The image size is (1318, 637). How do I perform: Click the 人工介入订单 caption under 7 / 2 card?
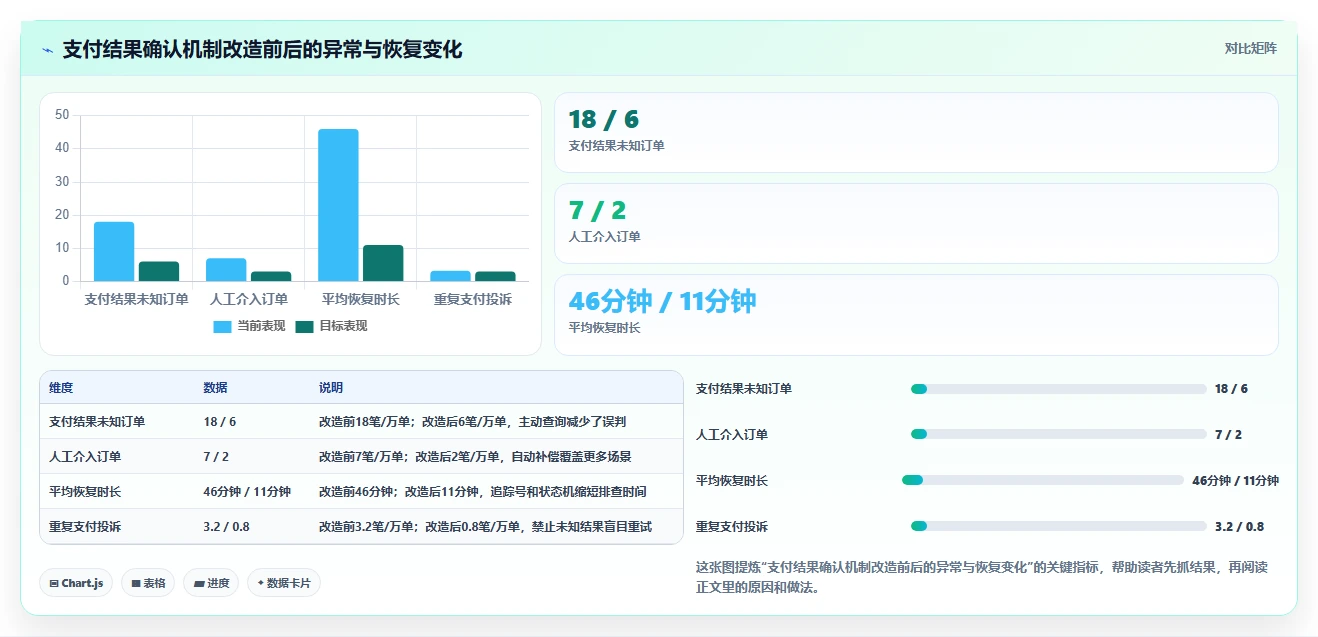pos(604,237)
